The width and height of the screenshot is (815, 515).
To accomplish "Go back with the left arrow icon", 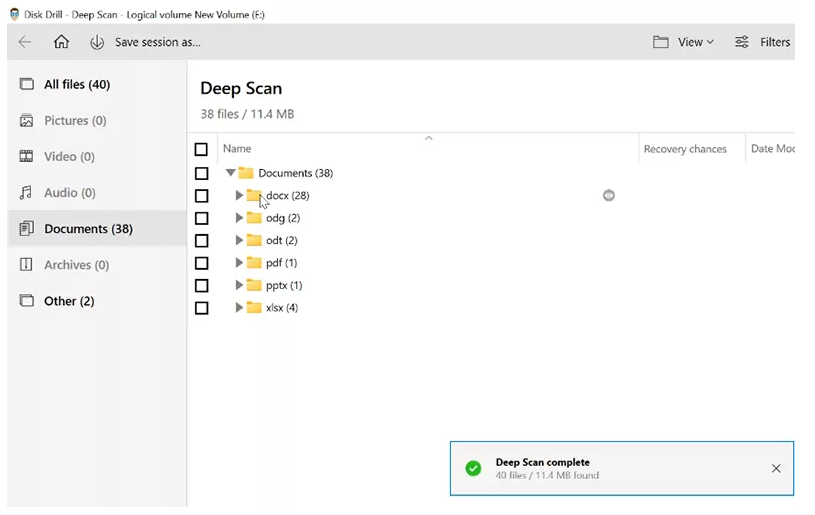I will click(24, 42).
